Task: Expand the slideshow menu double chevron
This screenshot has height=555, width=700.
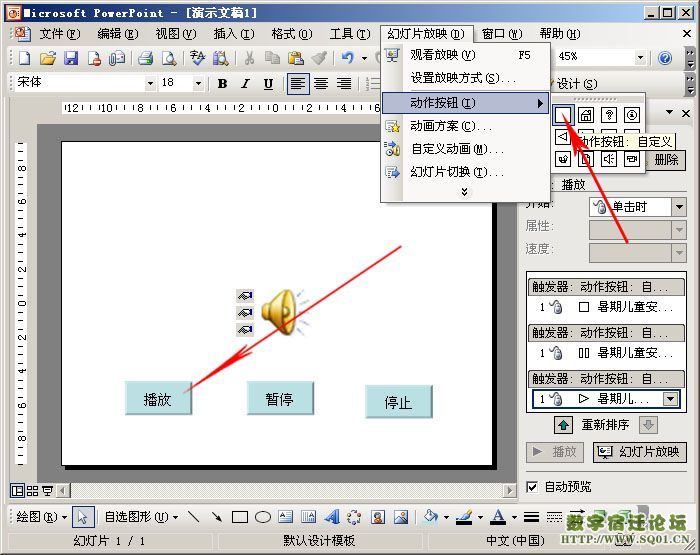Action: (x=464, y=192)
